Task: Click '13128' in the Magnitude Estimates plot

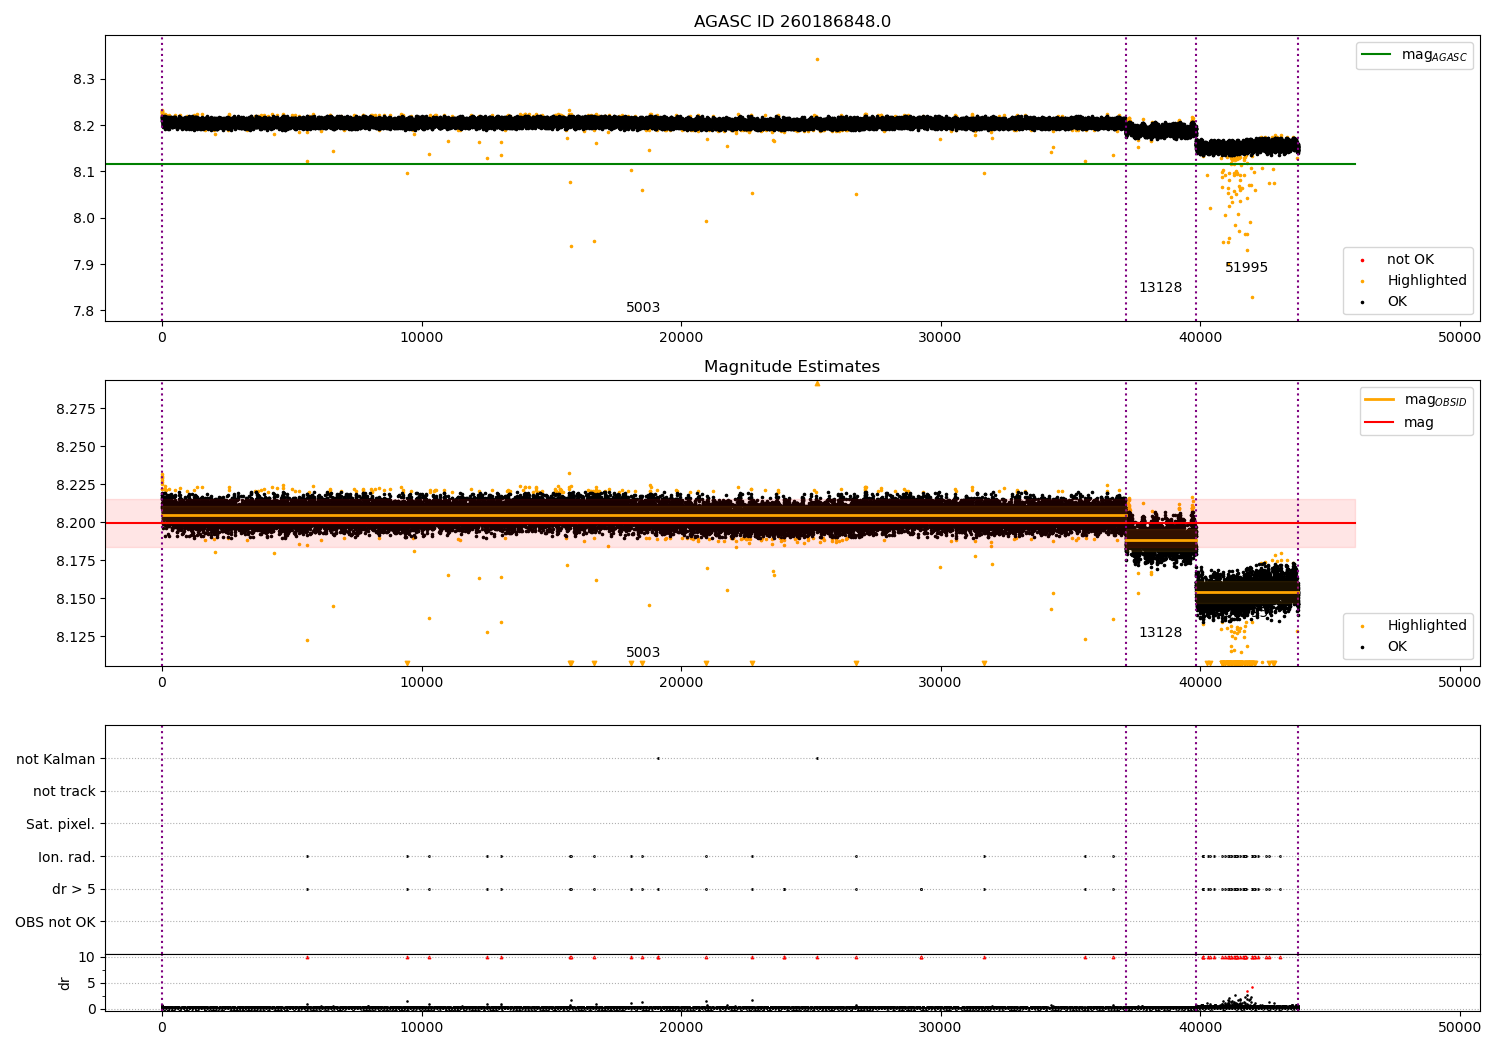Action: pyautogui.click(x=1160, y=633)
